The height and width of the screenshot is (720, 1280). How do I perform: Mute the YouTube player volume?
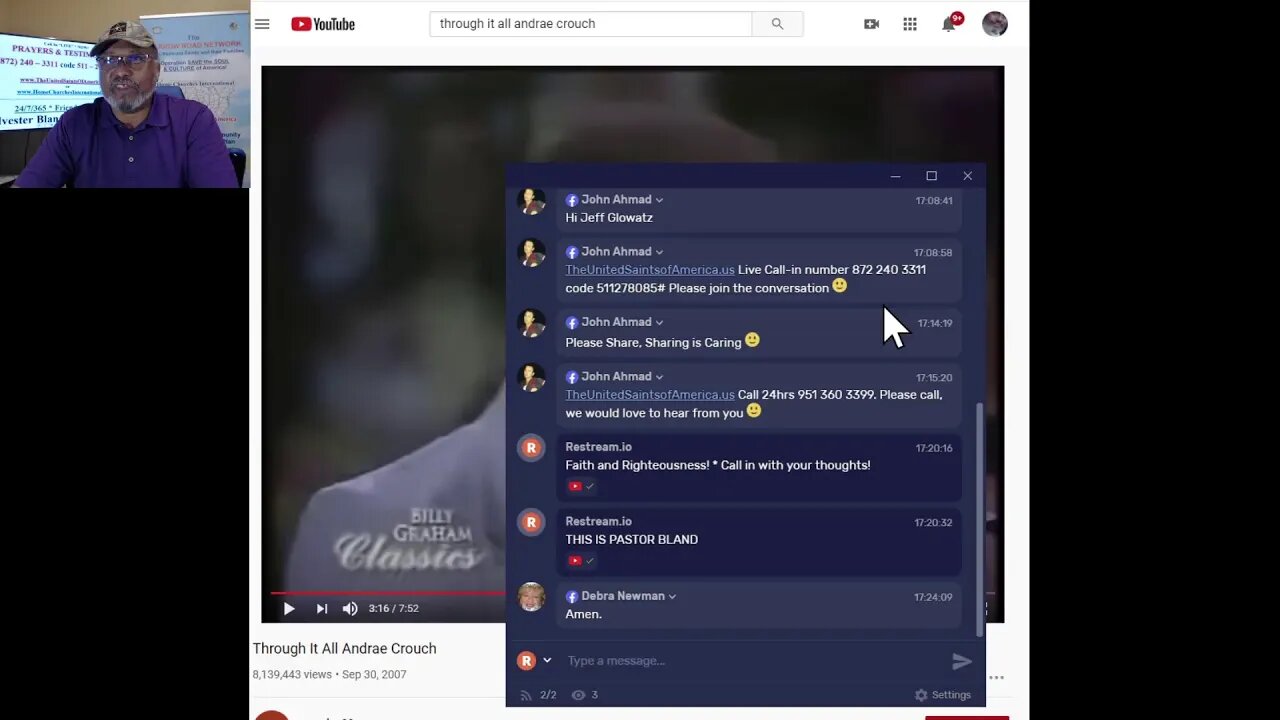pos(350,608)
